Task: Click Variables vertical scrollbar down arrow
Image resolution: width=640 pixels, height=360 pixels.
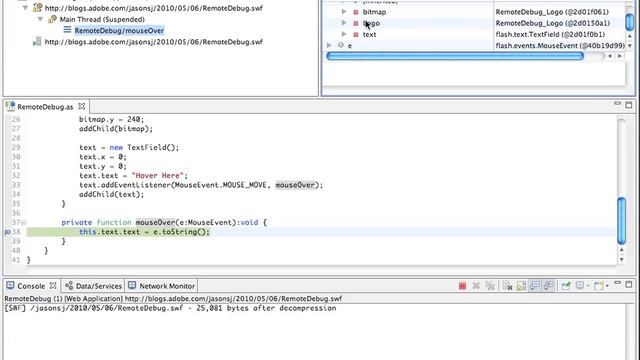Action: pyautogui.click(x=630, y=45)
